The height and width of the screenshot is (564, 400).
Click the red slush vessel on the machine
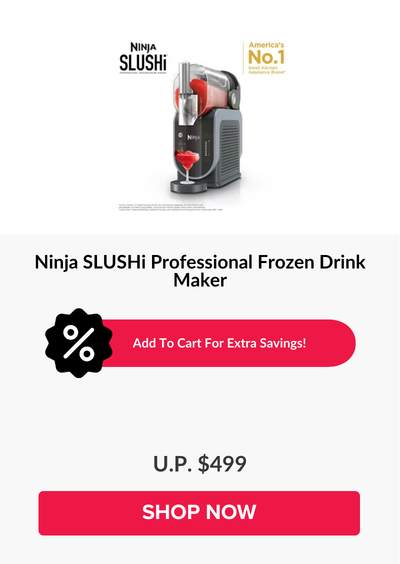206,94
